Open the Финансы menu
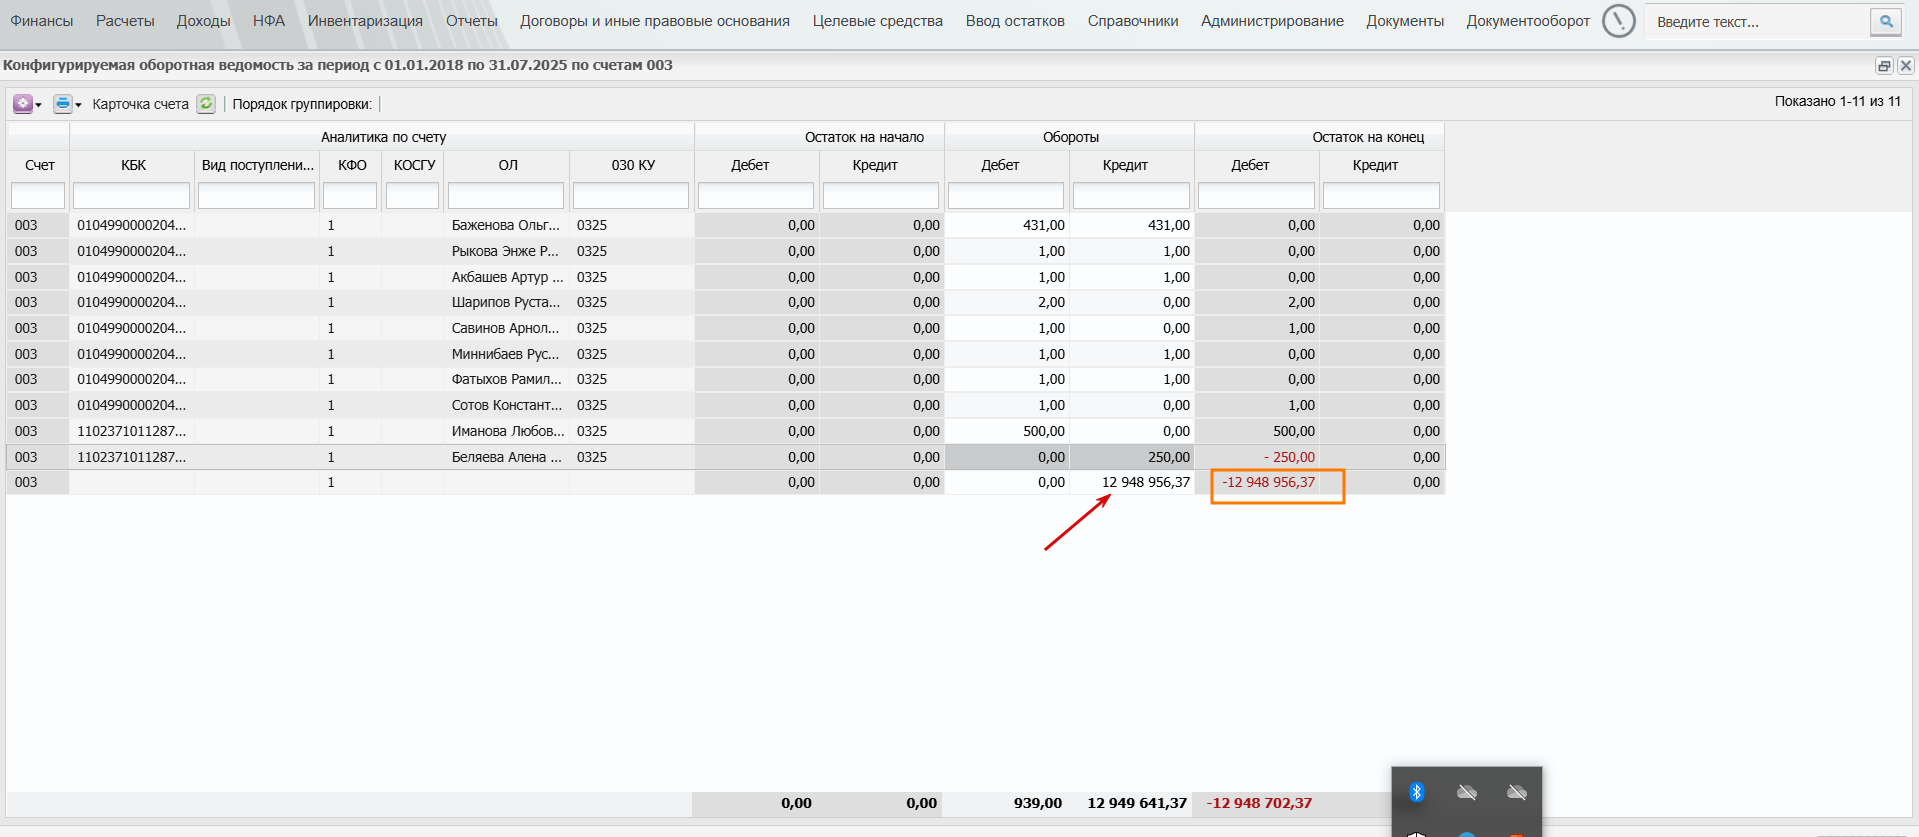 pyautogui.click(x=41, y=21)
